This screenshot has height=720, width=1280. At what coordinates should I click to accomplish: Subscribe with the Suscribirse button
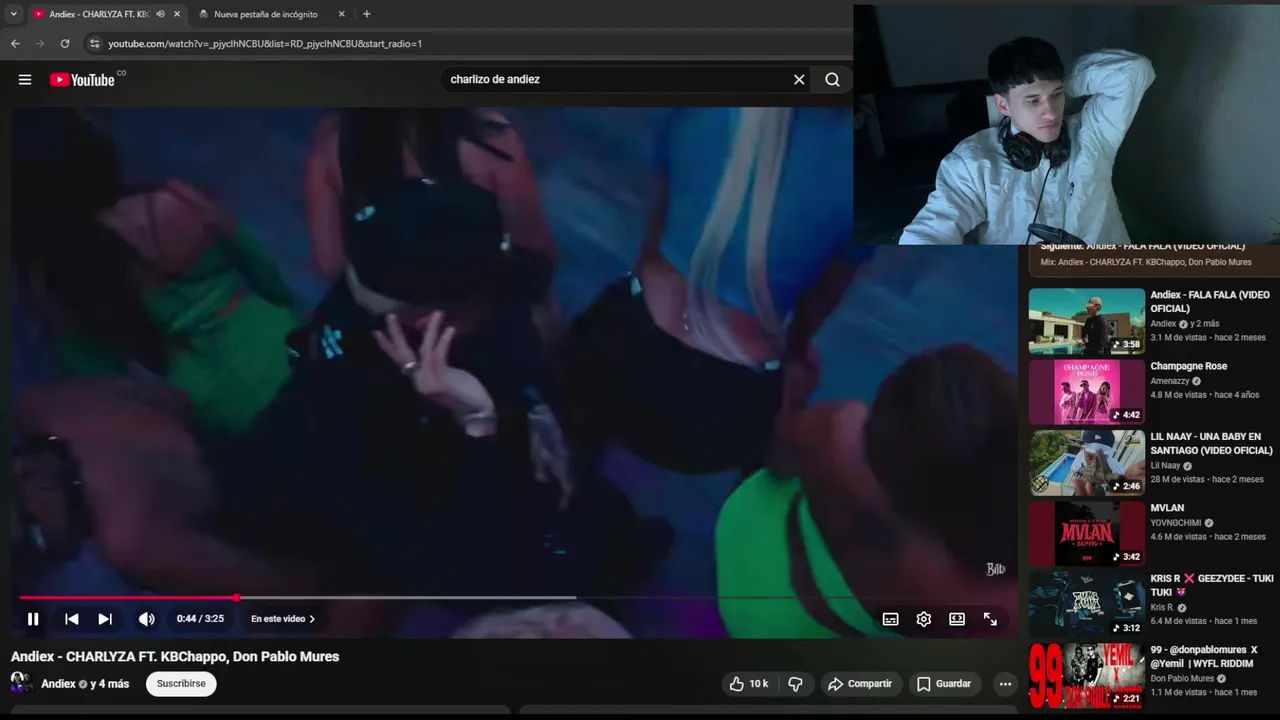tap(181, 684)
